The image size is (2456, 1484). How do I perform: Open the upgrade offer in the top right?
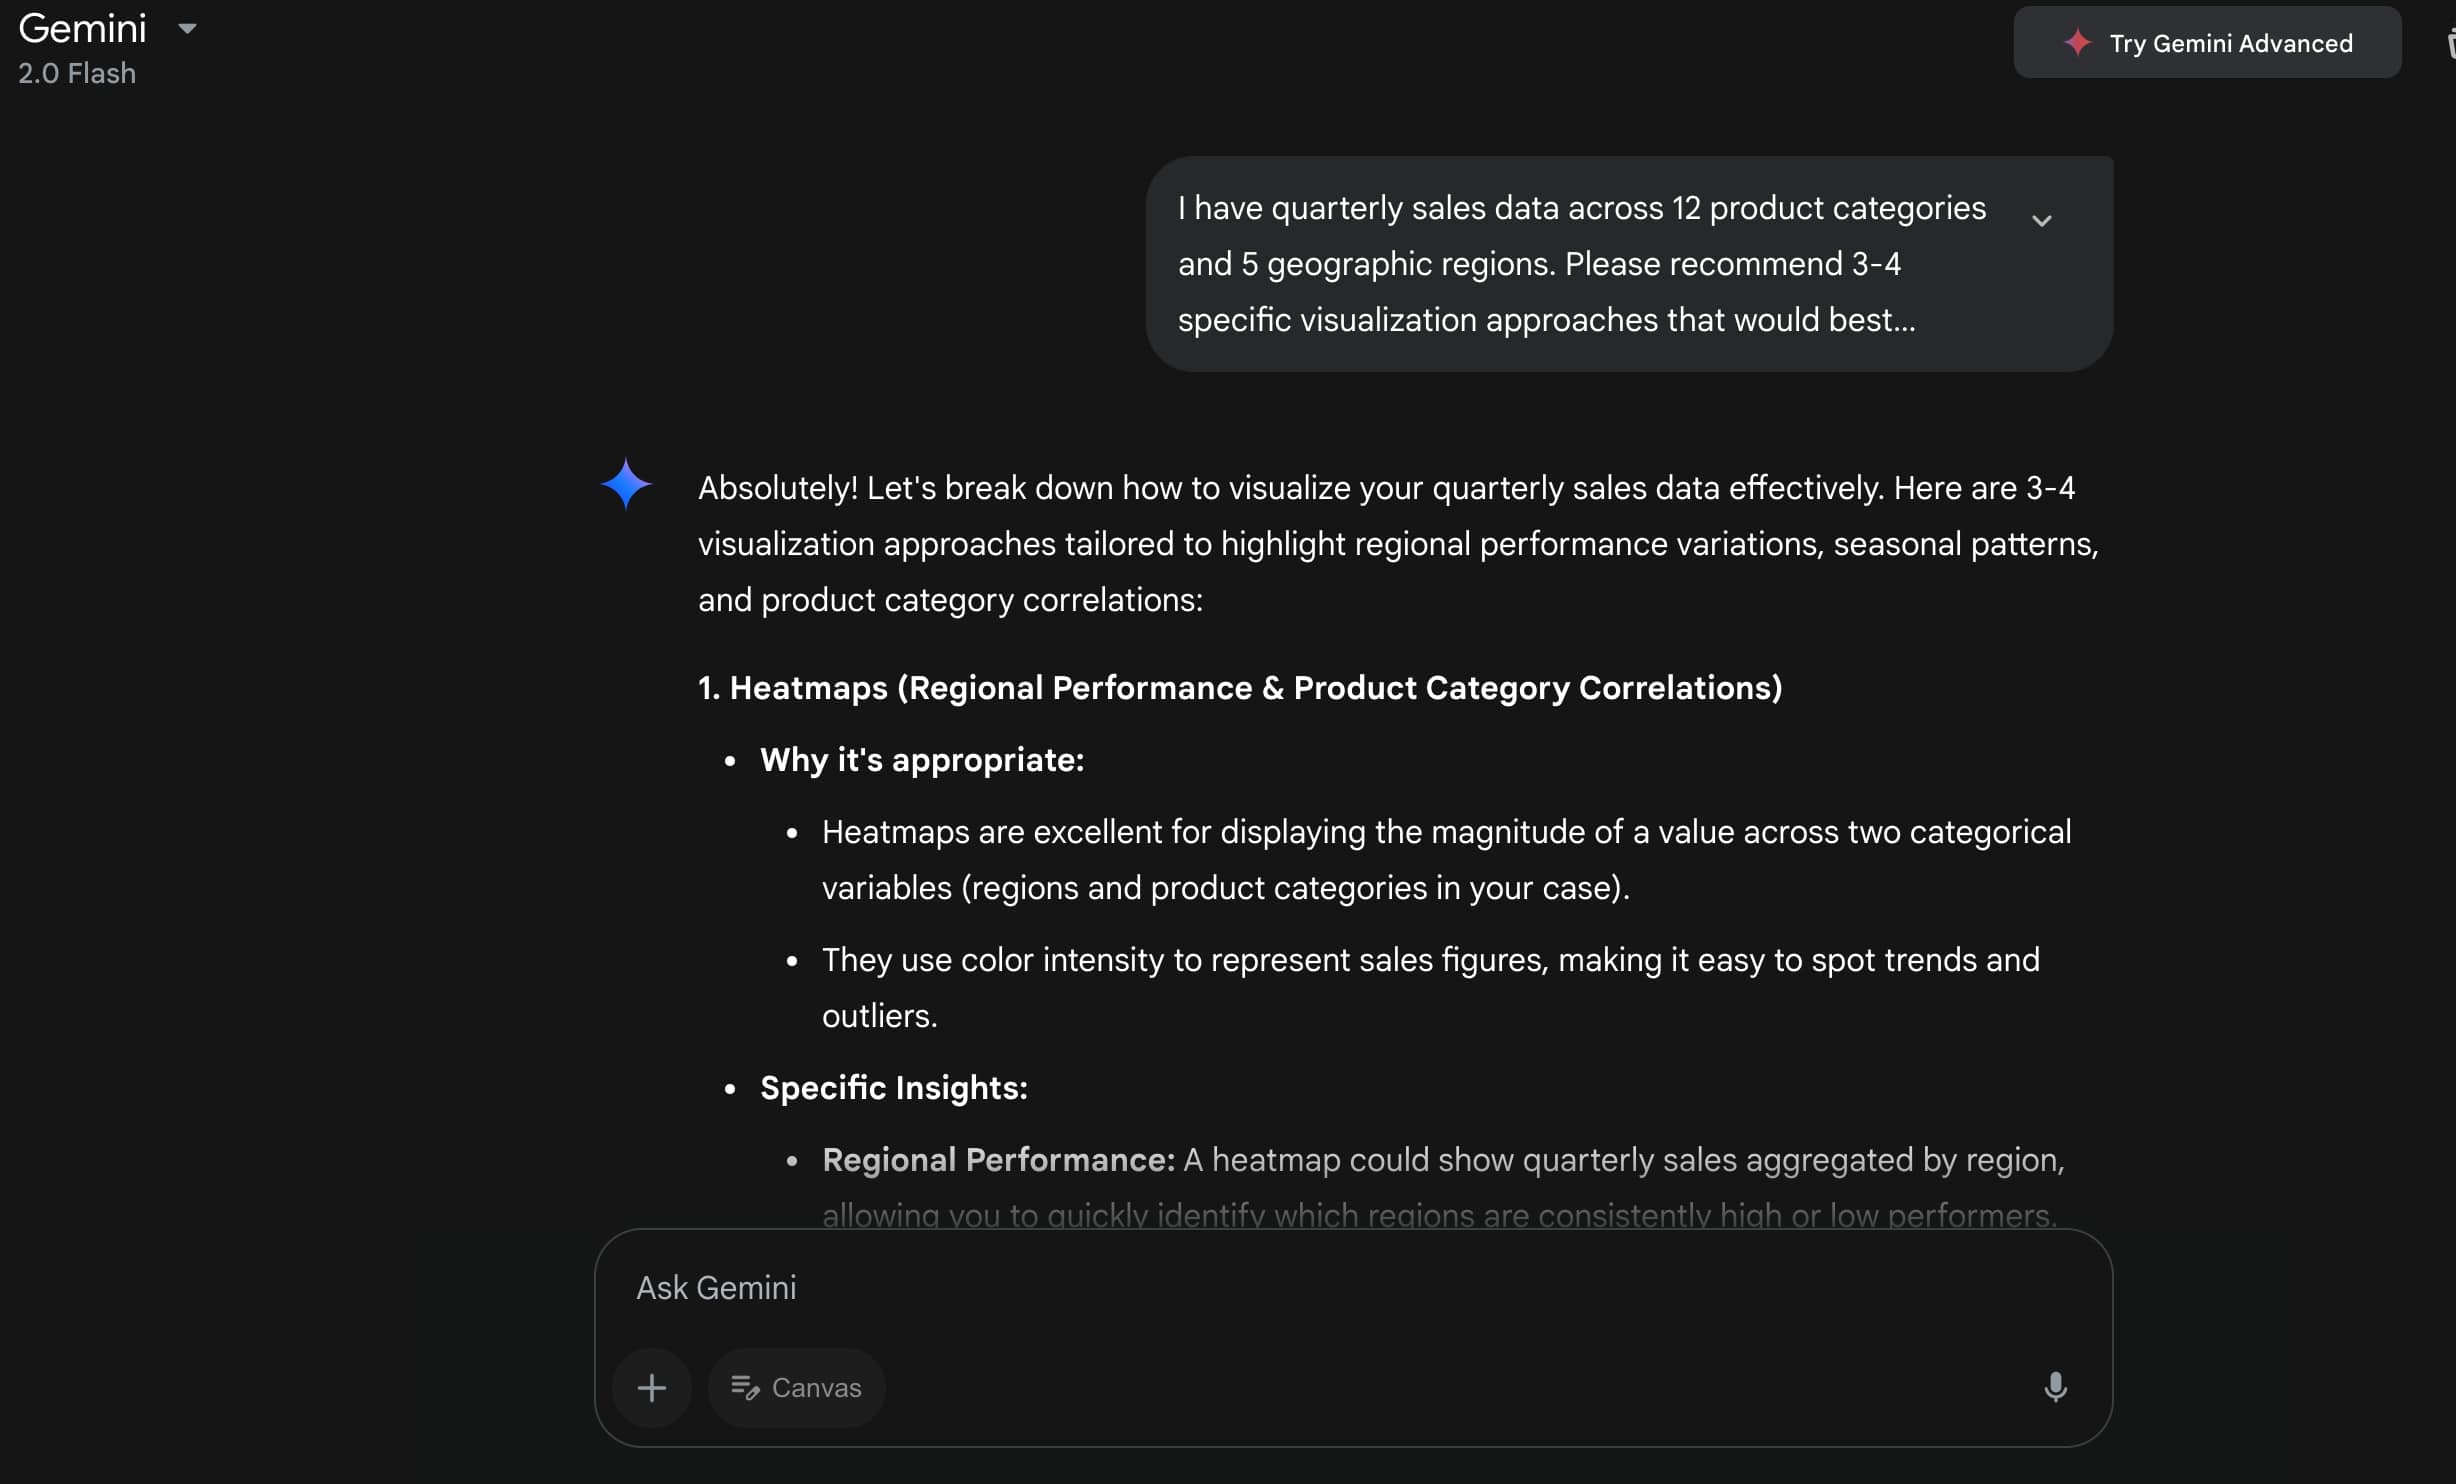click(x=2207, y=43)
